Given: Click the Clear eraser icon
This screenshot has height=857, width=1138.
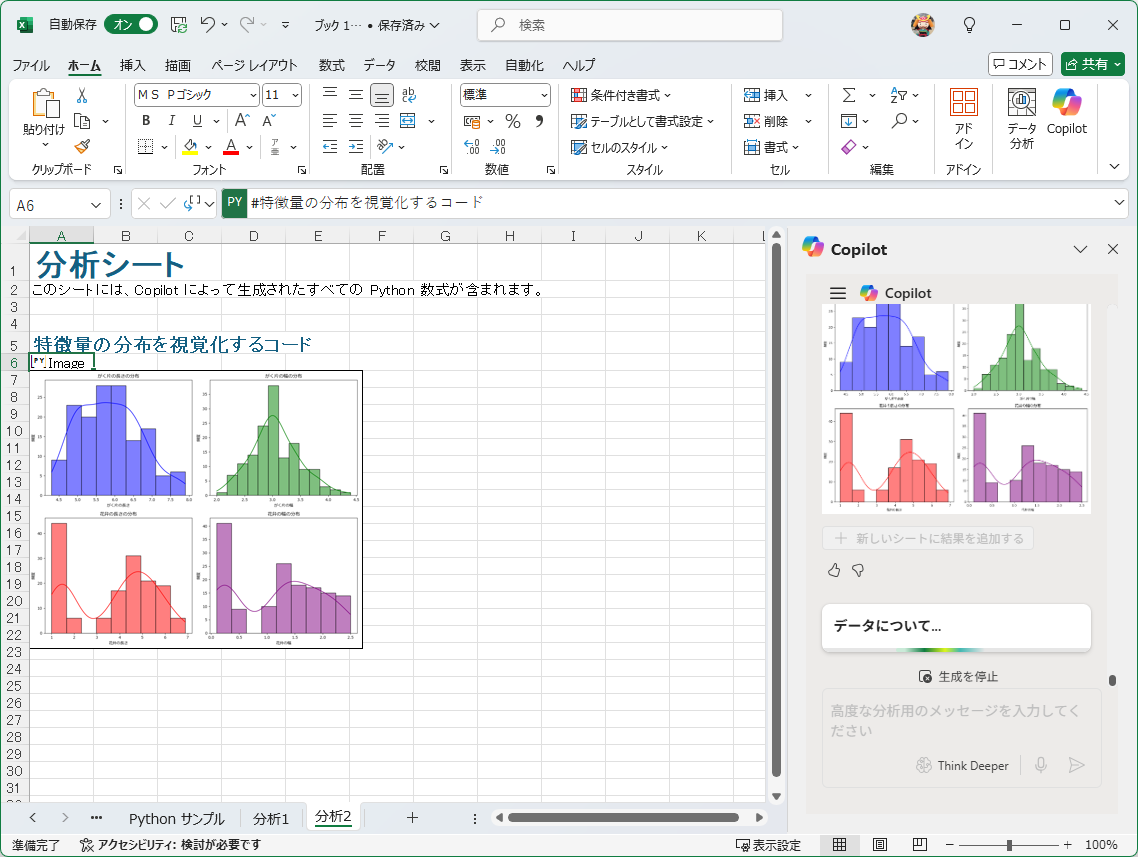Looking at the screenshot, I should tap(848, 147).
